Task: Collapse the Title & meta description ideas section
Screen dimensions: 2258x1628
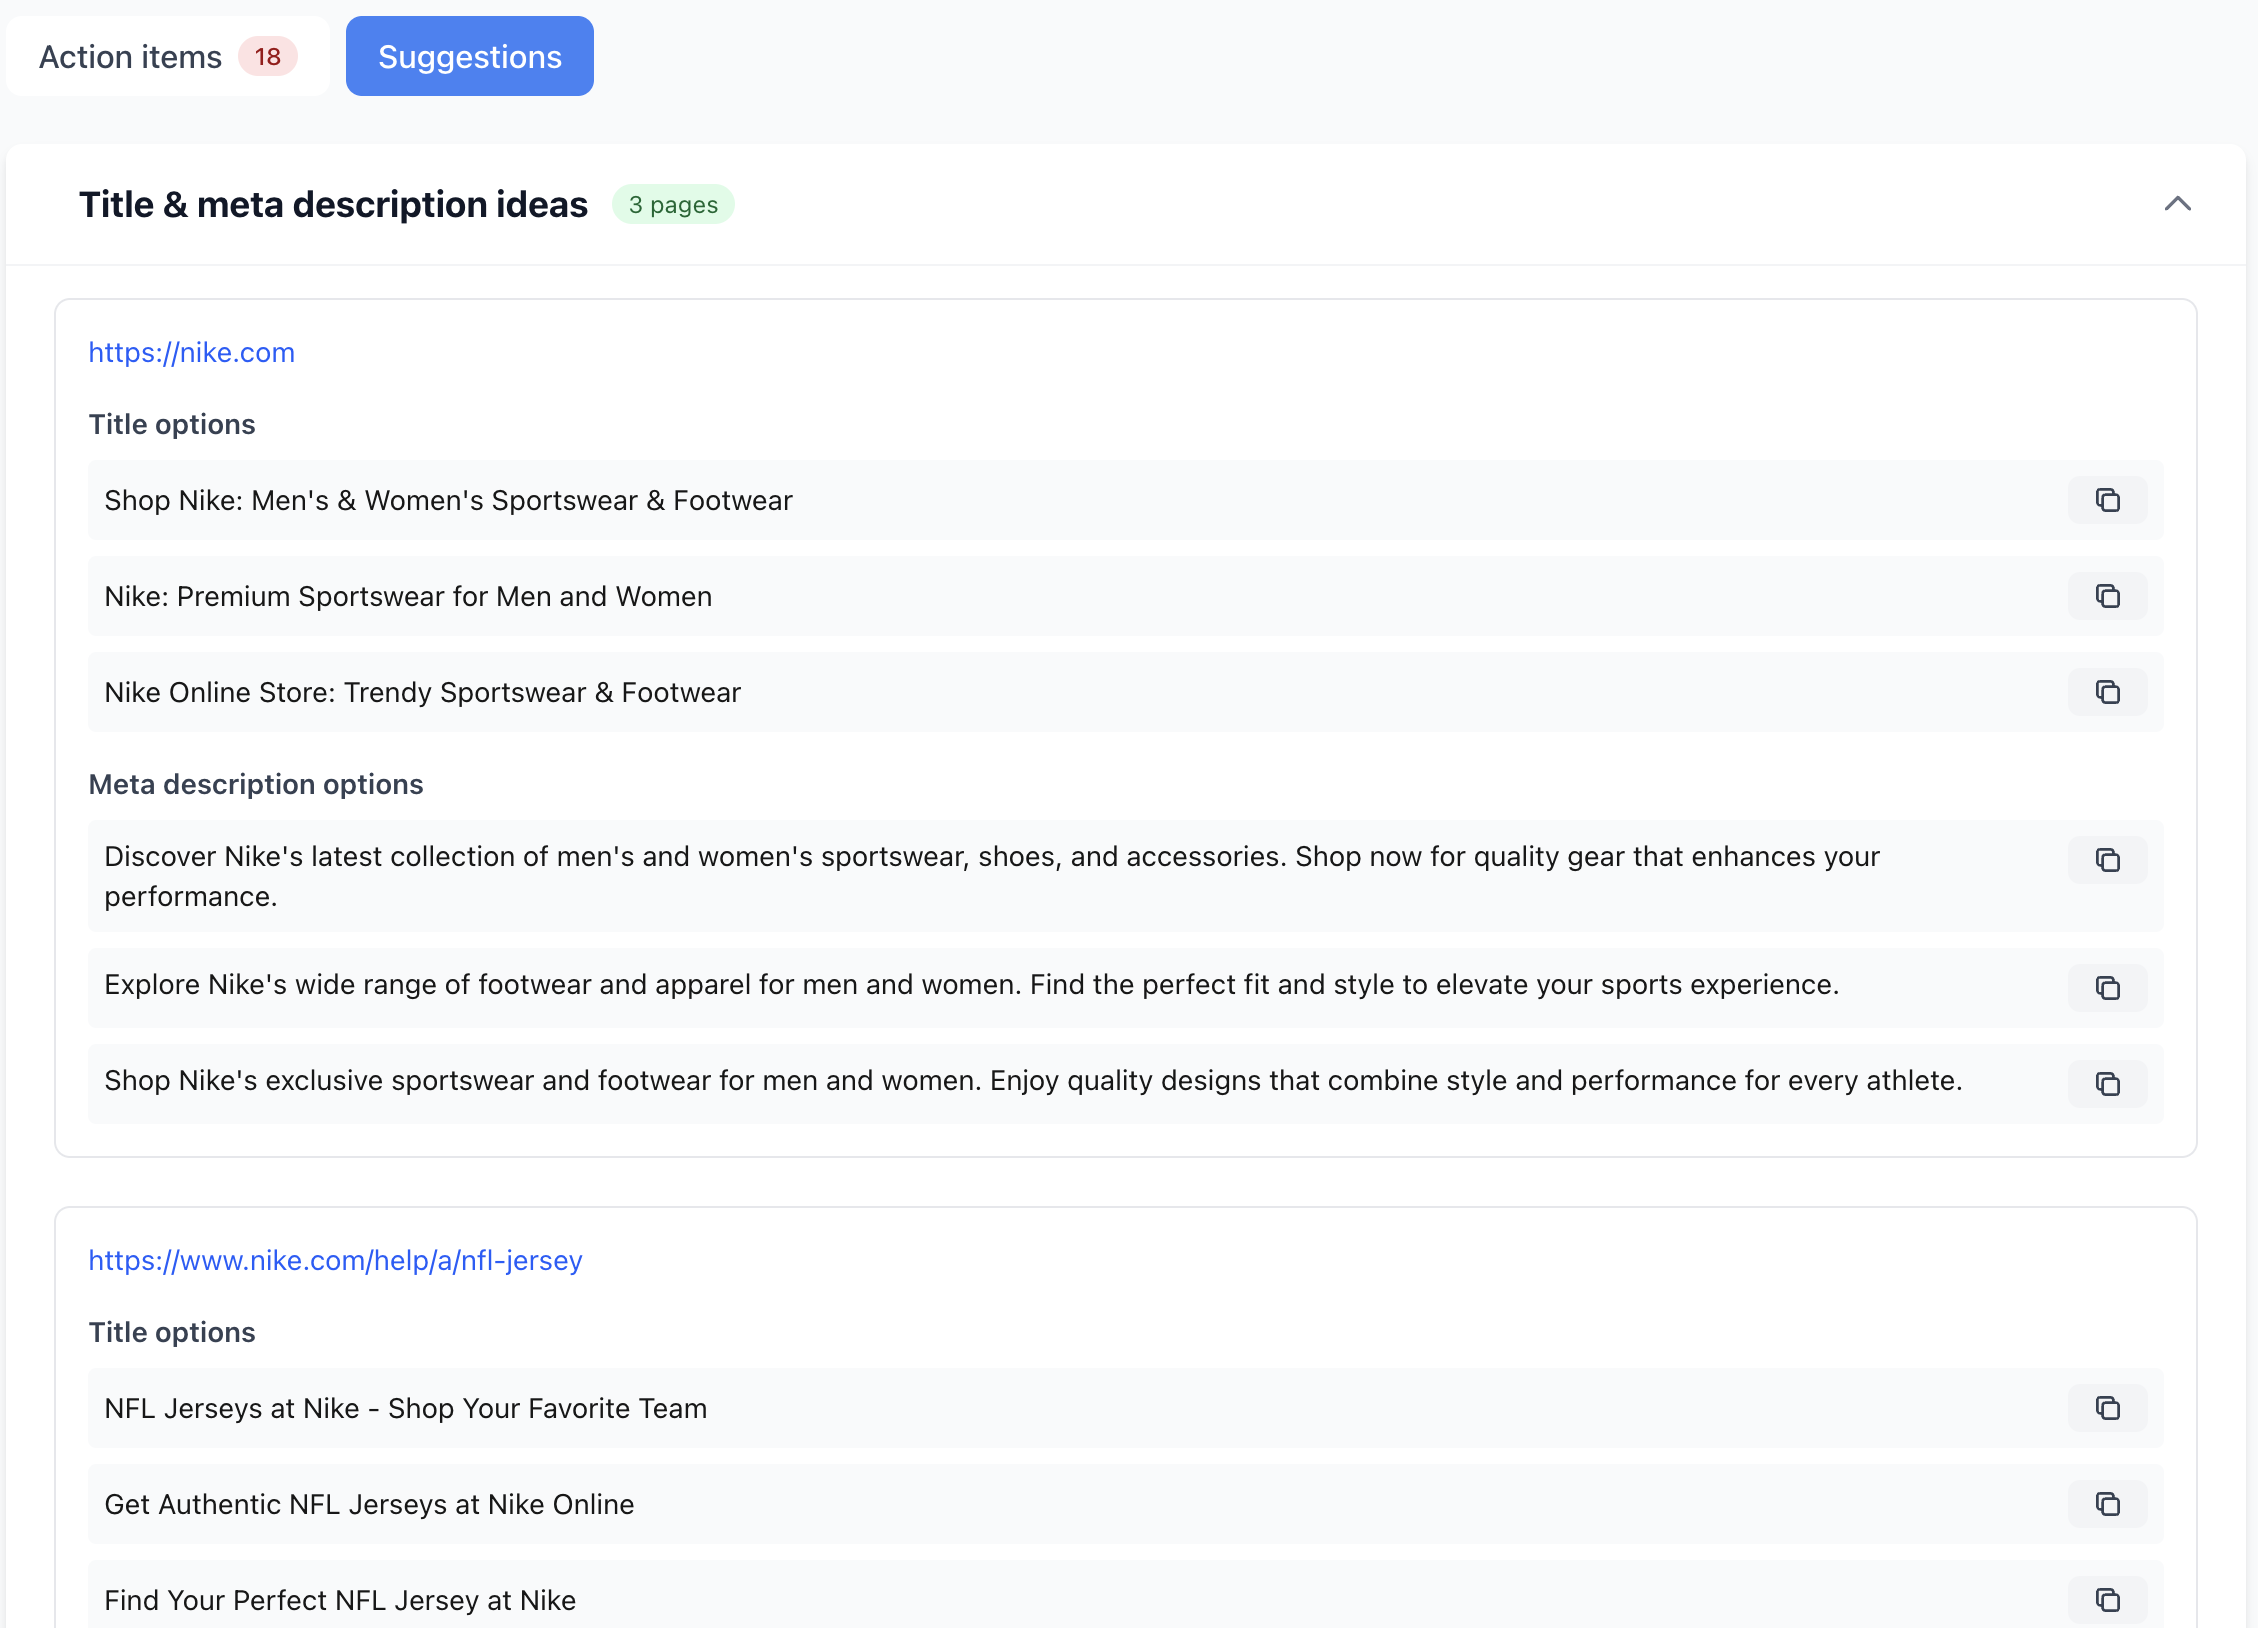Action: pos(2178,204)
